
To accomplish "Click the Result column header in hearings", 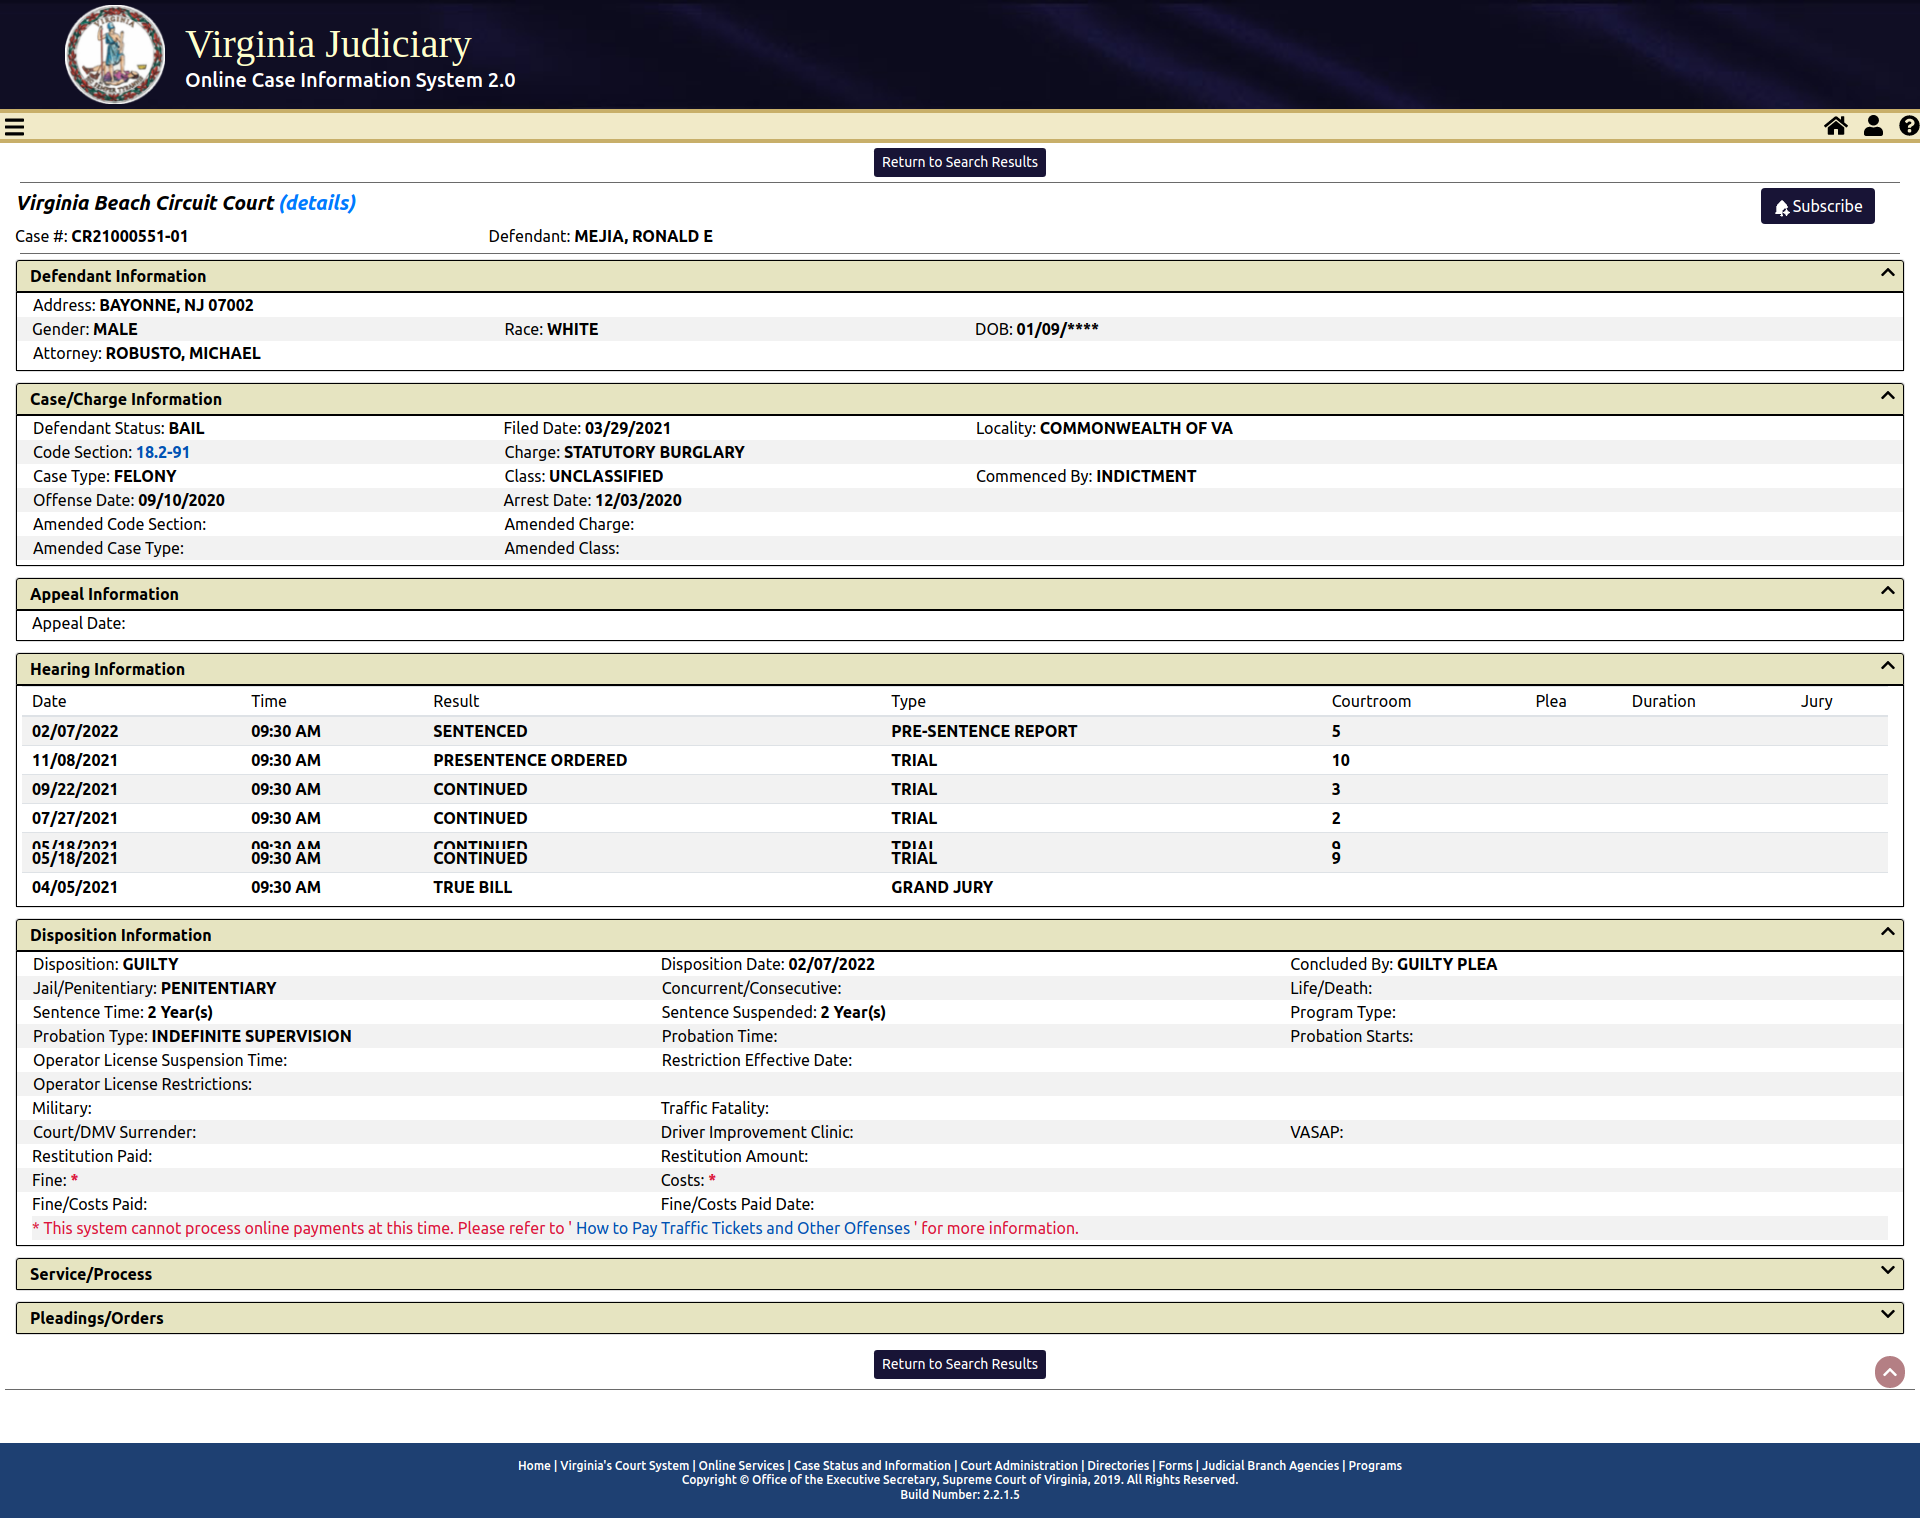I will tap(456, 701).
